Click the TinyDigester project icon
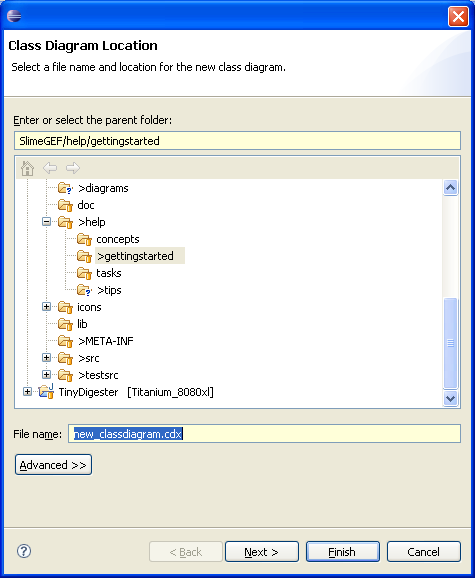 46,391
